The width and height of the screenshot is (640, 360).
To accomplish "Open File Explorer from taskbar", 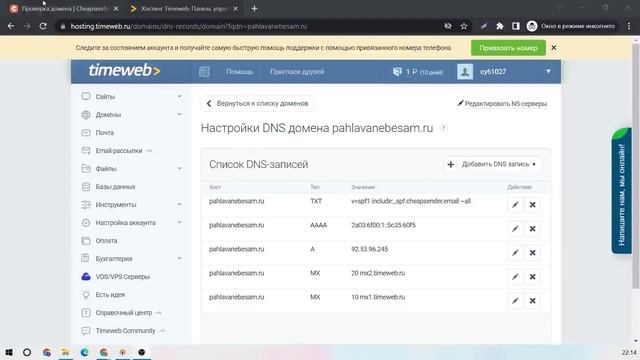I will click(65, 352).
